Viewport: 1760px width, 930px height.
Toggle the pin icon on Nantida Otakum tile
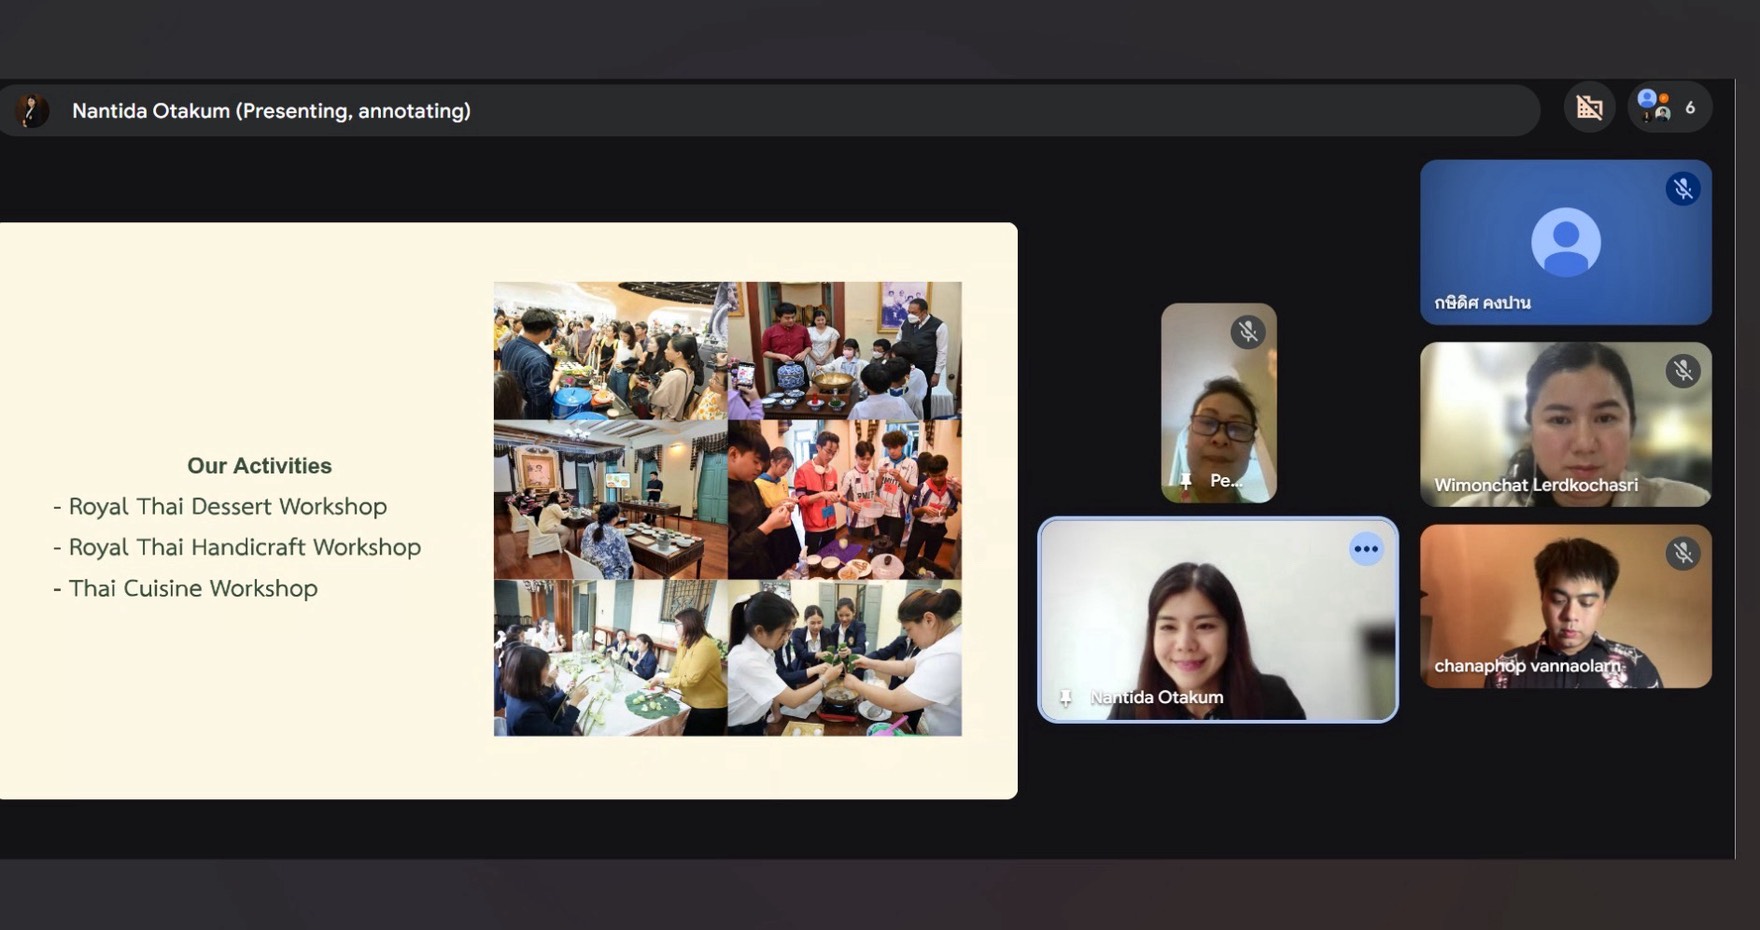[1066, 698]
